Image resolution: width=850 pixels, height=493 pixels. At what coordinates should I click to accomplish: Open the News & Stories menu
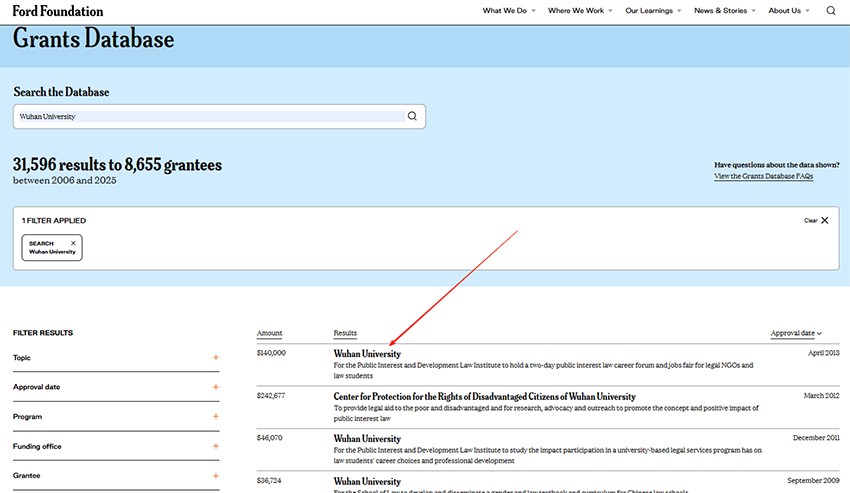coord(725,10)
